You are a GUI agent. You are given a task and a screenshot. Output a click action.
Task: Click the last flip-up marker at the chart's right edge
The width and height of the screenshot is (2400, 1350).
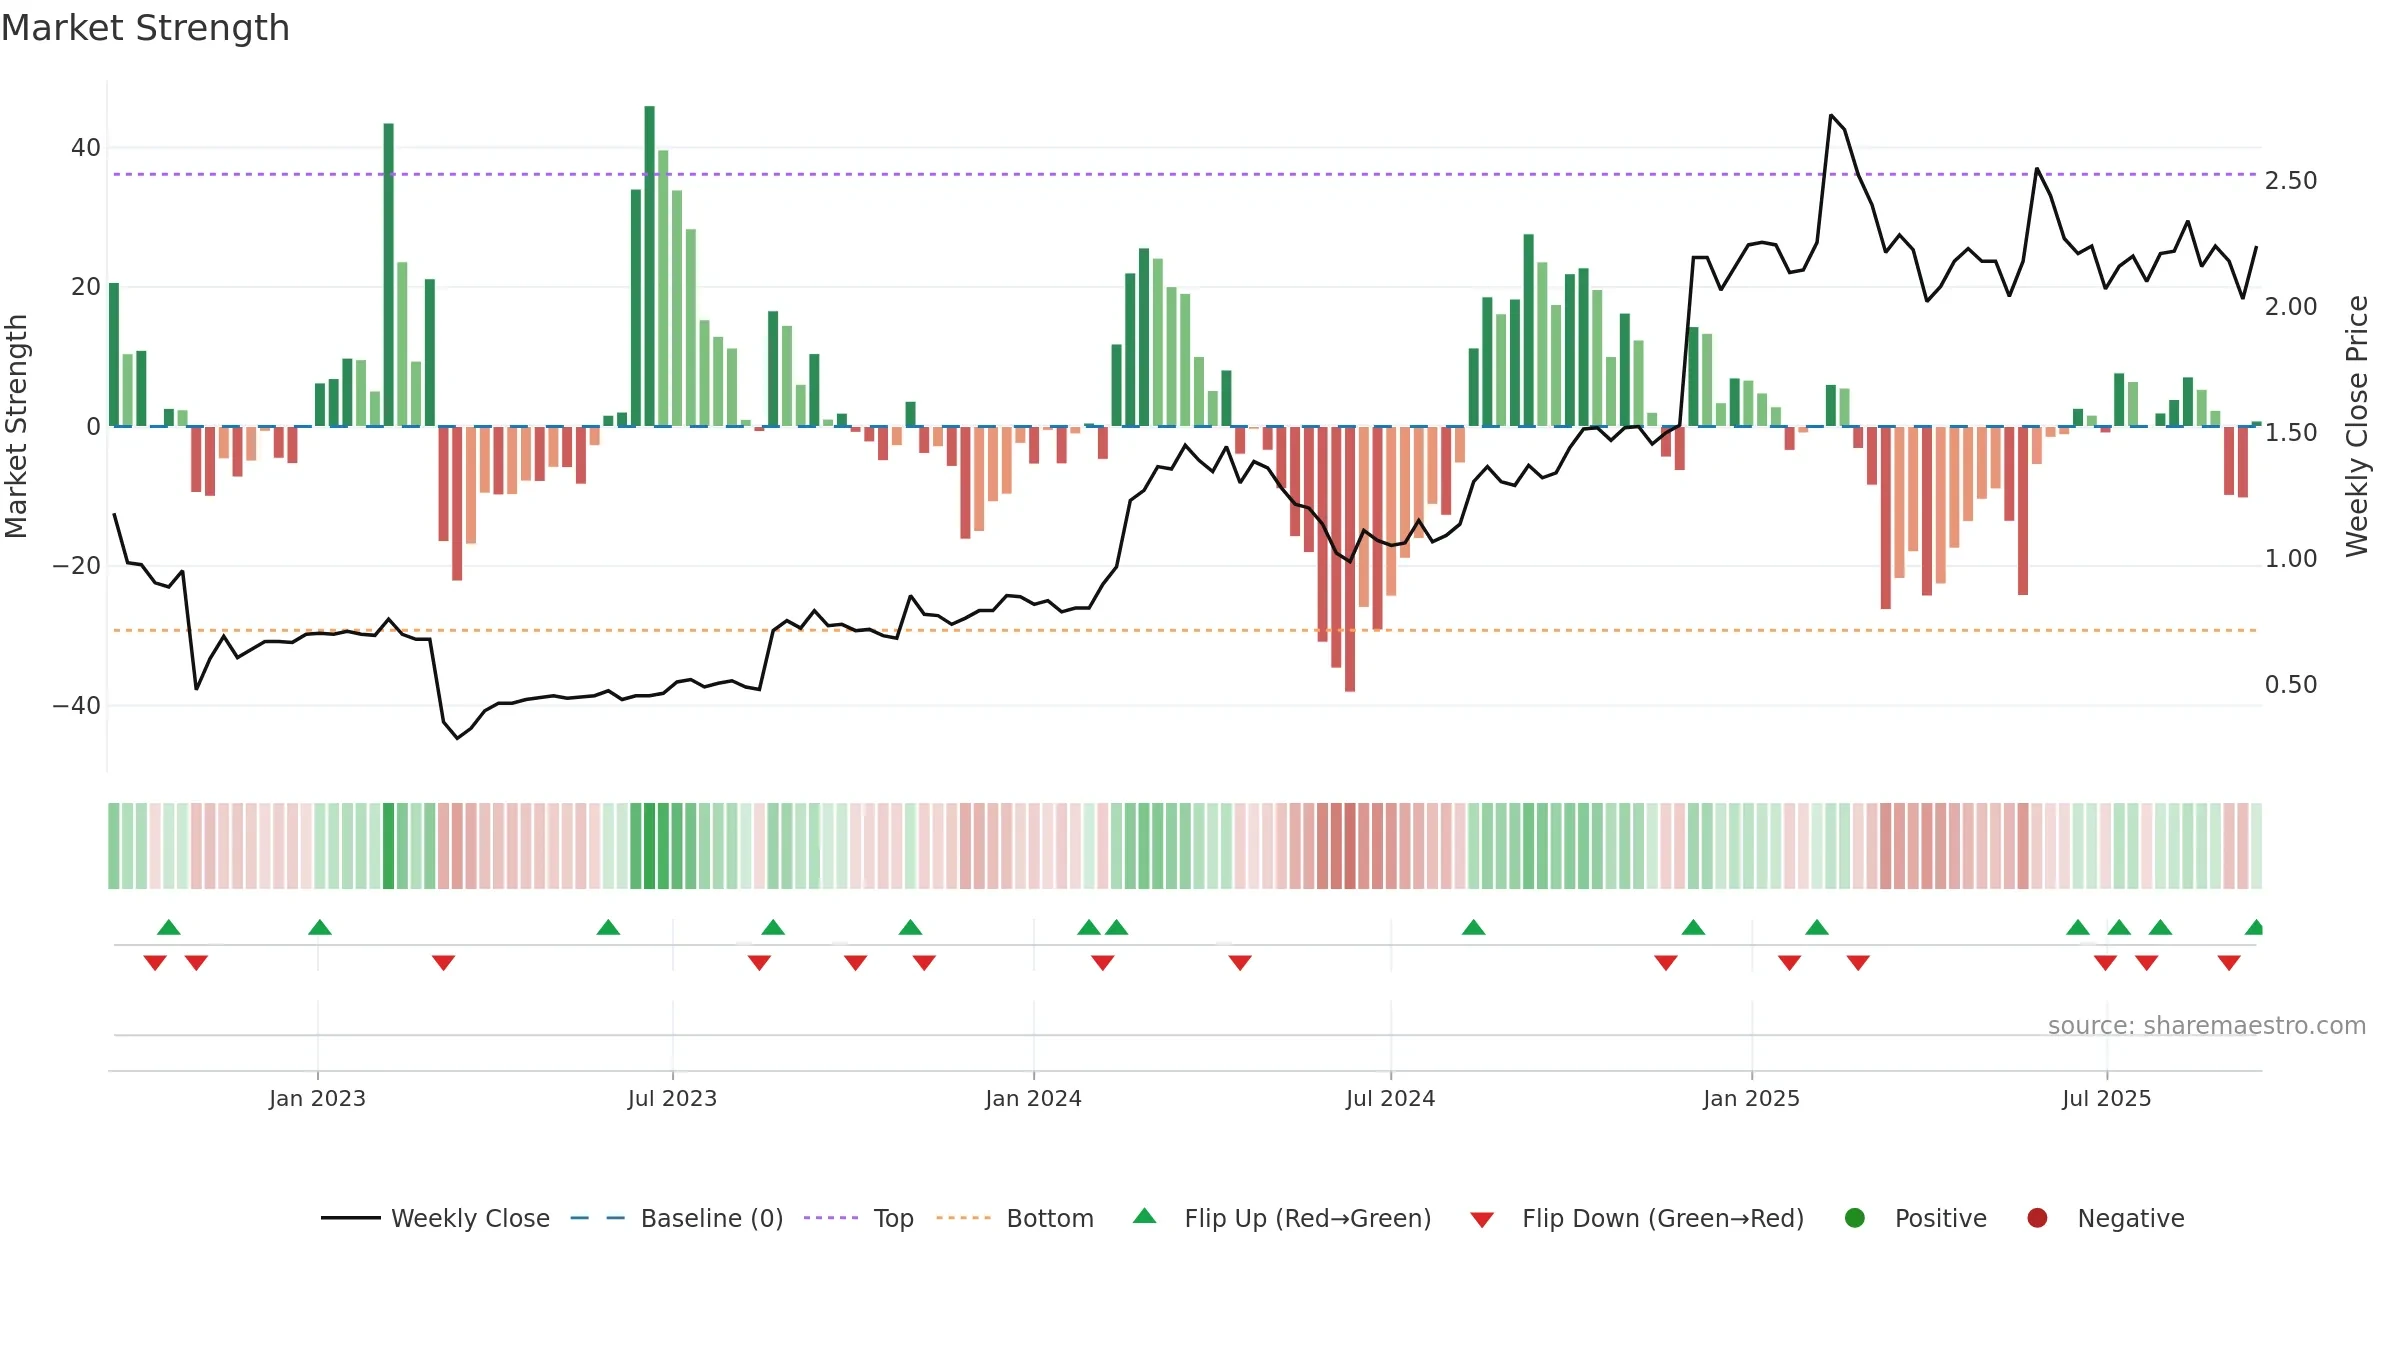[2254, 927]
